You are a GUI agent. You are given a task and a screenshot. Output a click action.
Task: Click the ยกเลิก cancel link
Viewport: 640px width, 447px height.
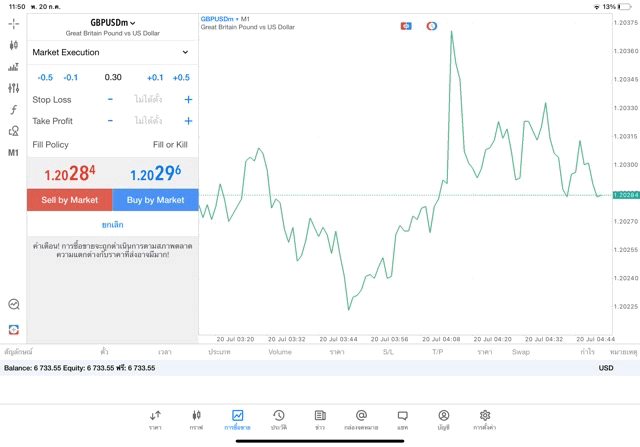pos(113,225)
